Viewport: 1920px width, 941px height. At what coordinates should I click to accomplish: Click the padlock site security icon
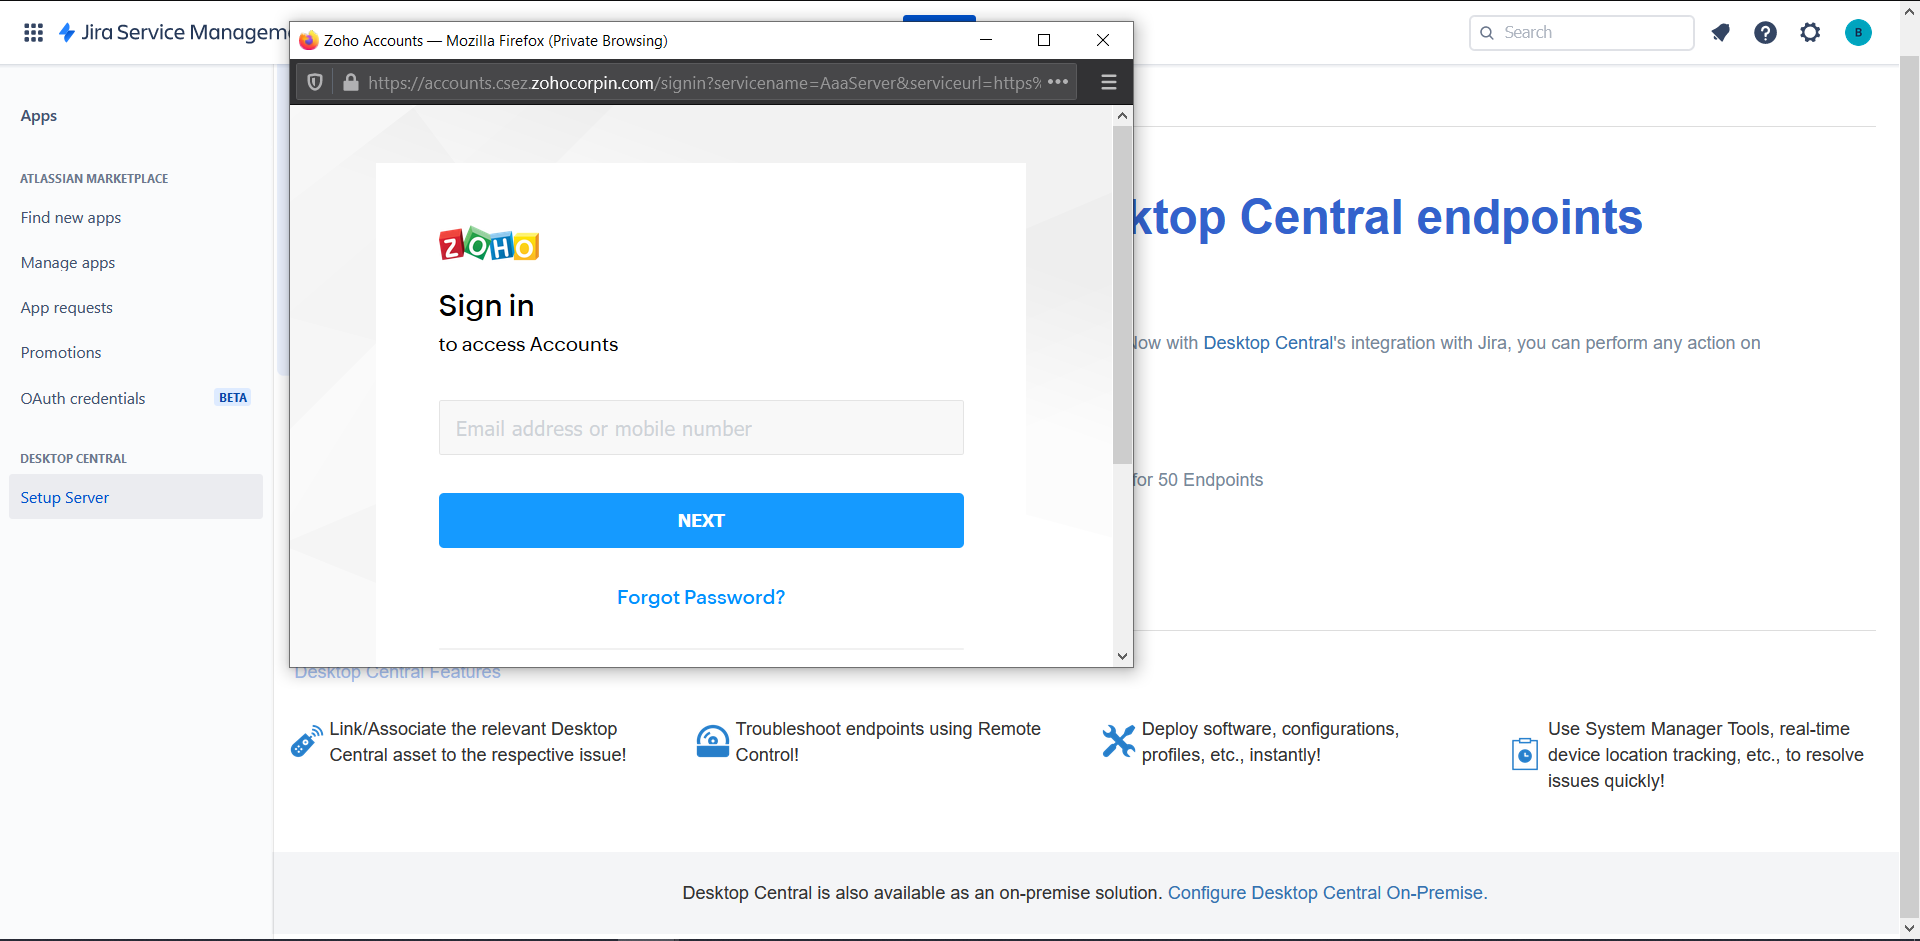tap(351, 83)
